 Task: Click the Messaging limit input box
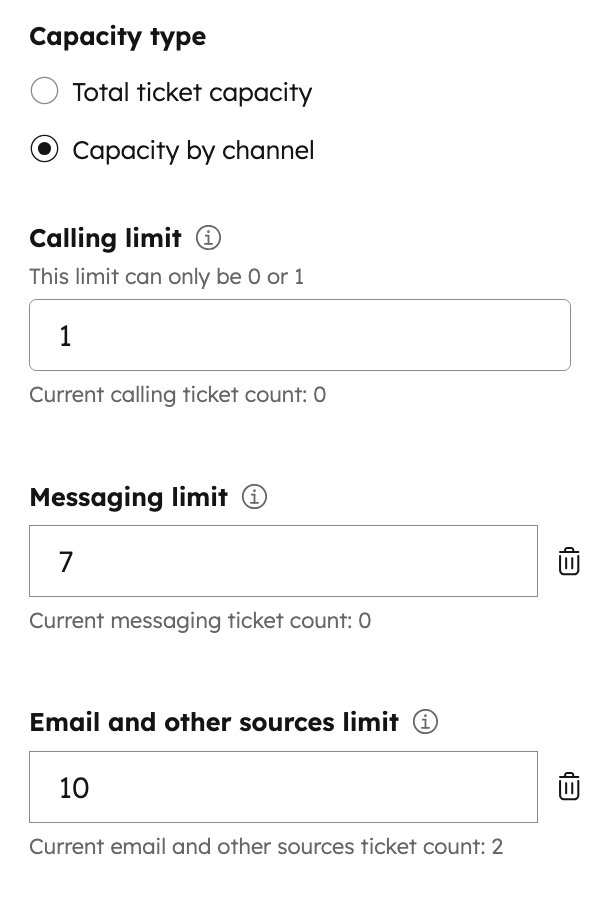coord(283,561)
